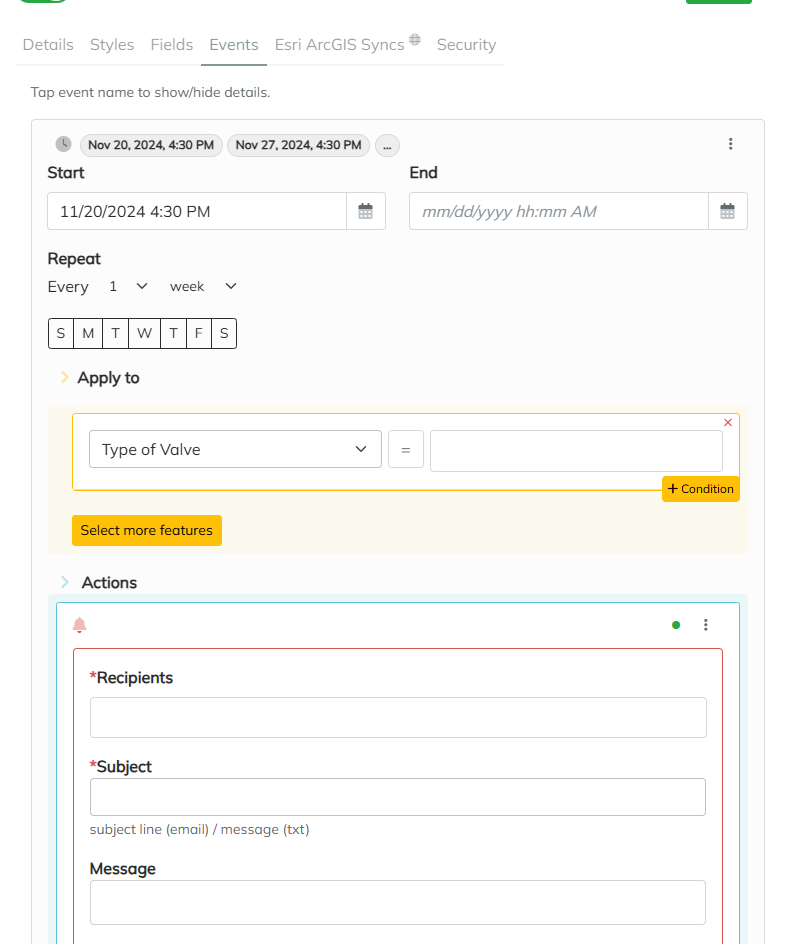Click the Recipients input field
The width and height of the screenshot is (796, 944).
click(x=398, y=717)
